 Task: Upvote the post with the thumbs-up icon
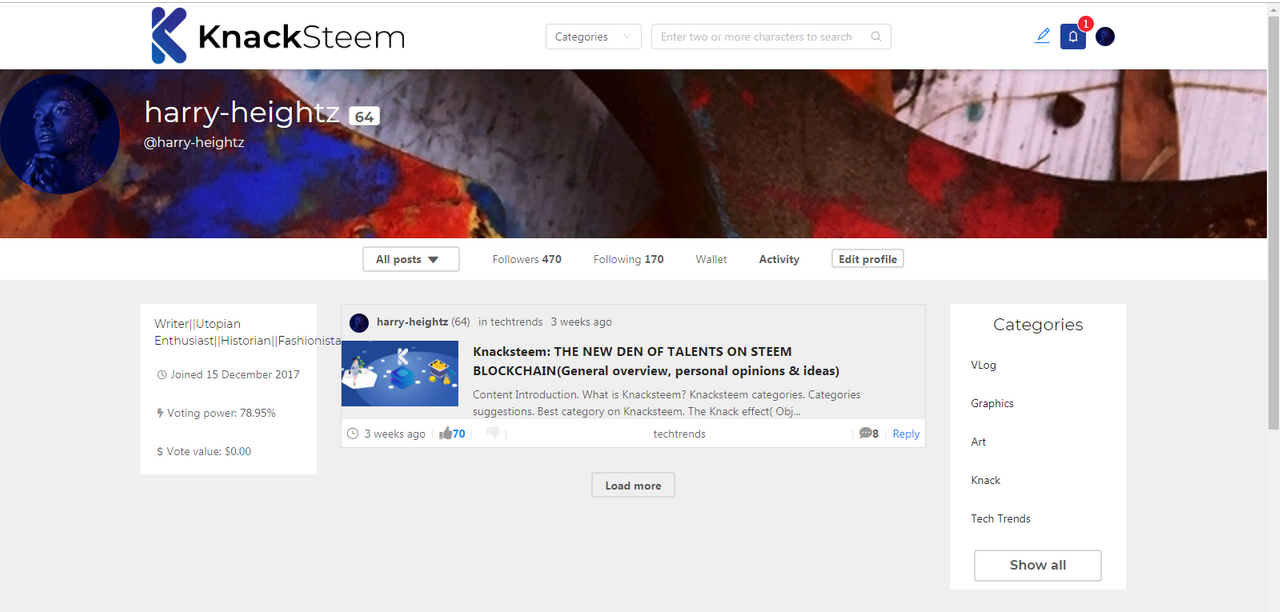[x=445, y=434]
